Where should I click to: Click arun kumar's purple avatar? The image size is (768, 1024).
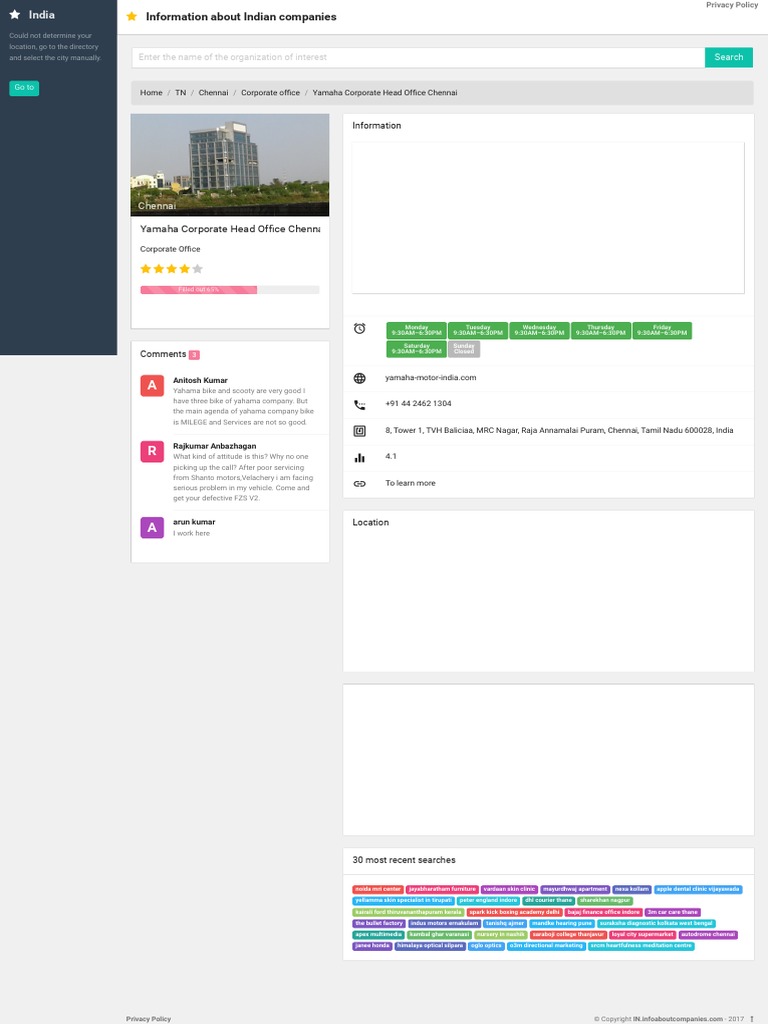(152, 527)
